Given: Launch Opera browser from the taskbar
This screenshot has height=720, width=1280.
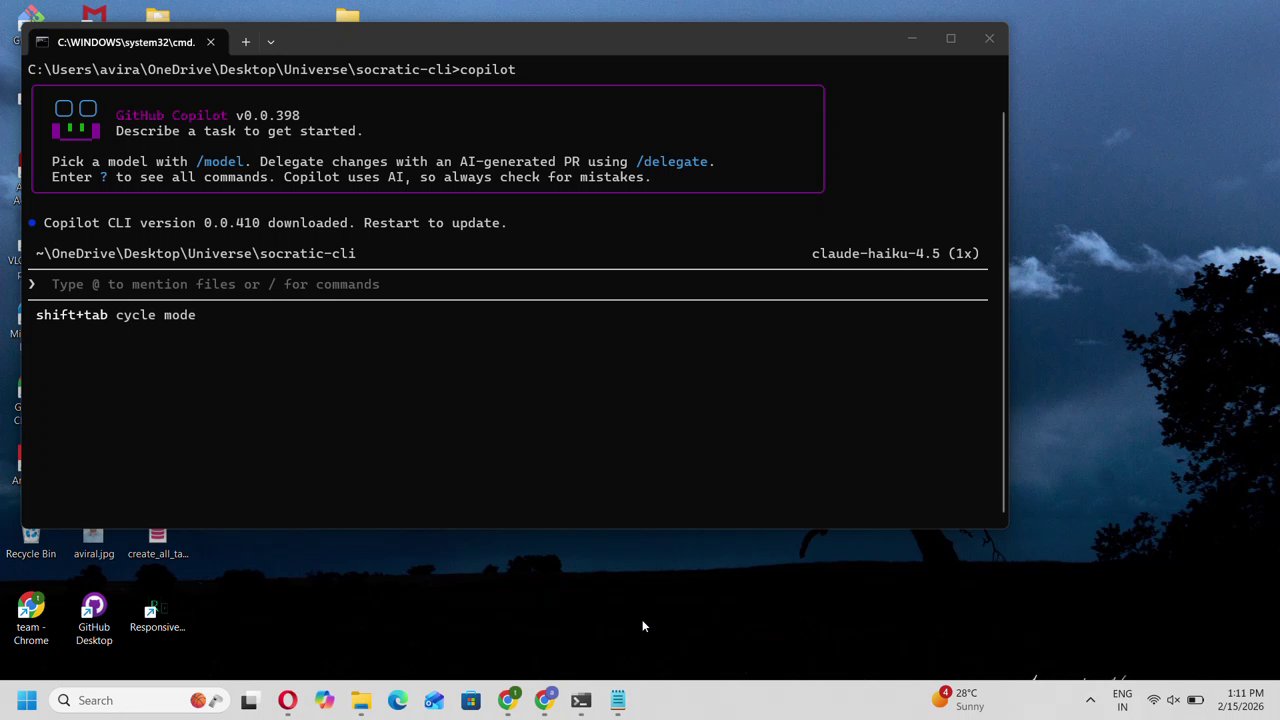Looking at the screenshot, I should pyautogui.click(x=287, y=700).
